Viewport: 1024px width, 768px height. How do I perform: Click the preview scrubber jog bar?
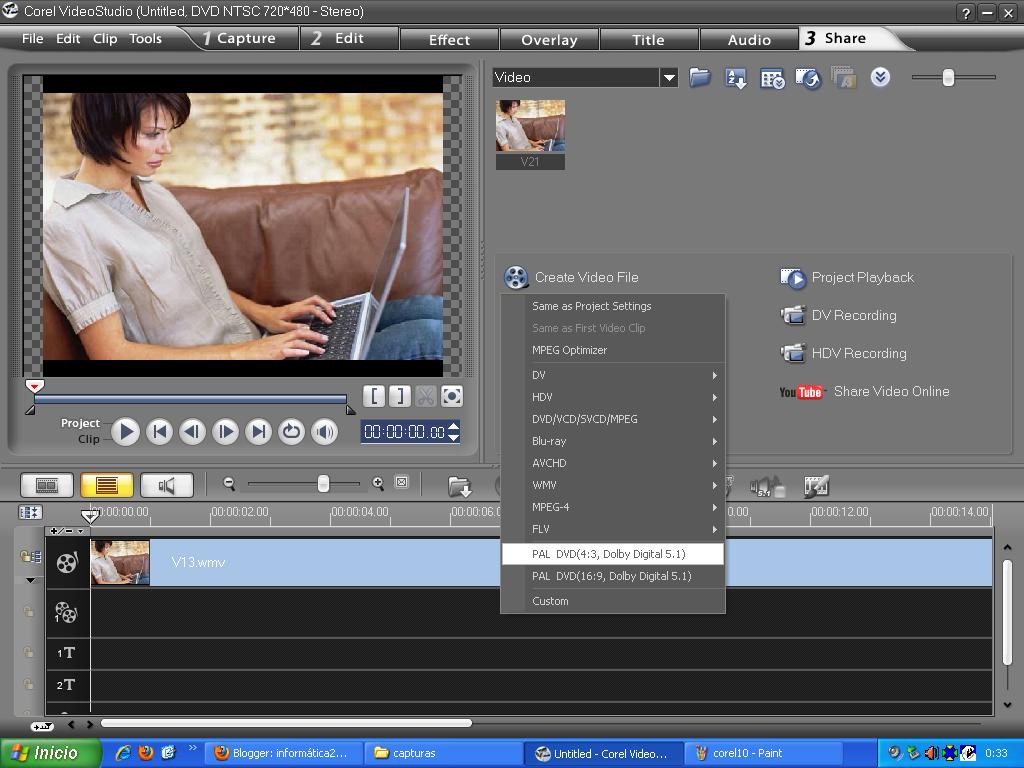click(x=190, y=398)
